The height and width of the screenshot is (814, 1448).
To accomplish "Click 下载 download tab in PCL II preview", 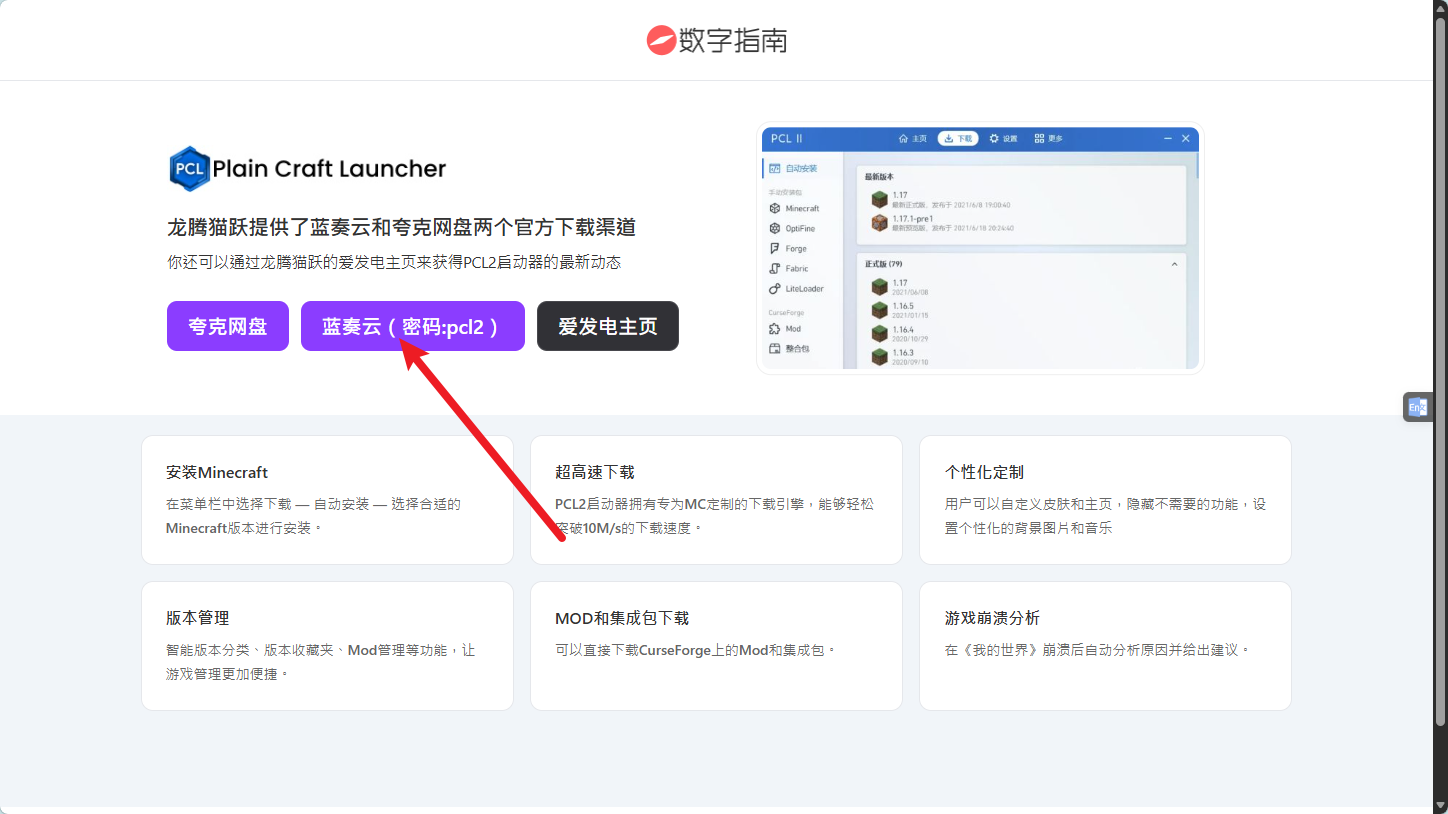I will tap(958, 138).
